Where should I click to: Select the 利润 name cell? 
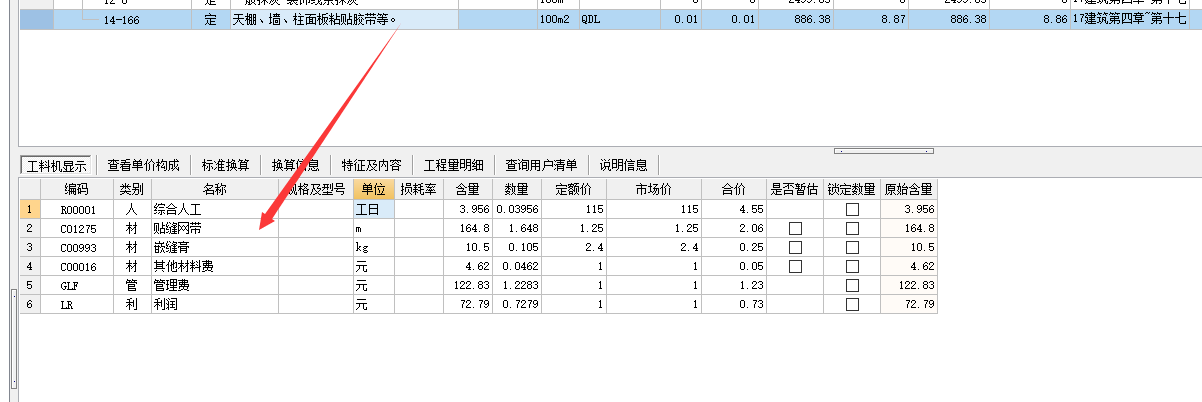[215, 304]
